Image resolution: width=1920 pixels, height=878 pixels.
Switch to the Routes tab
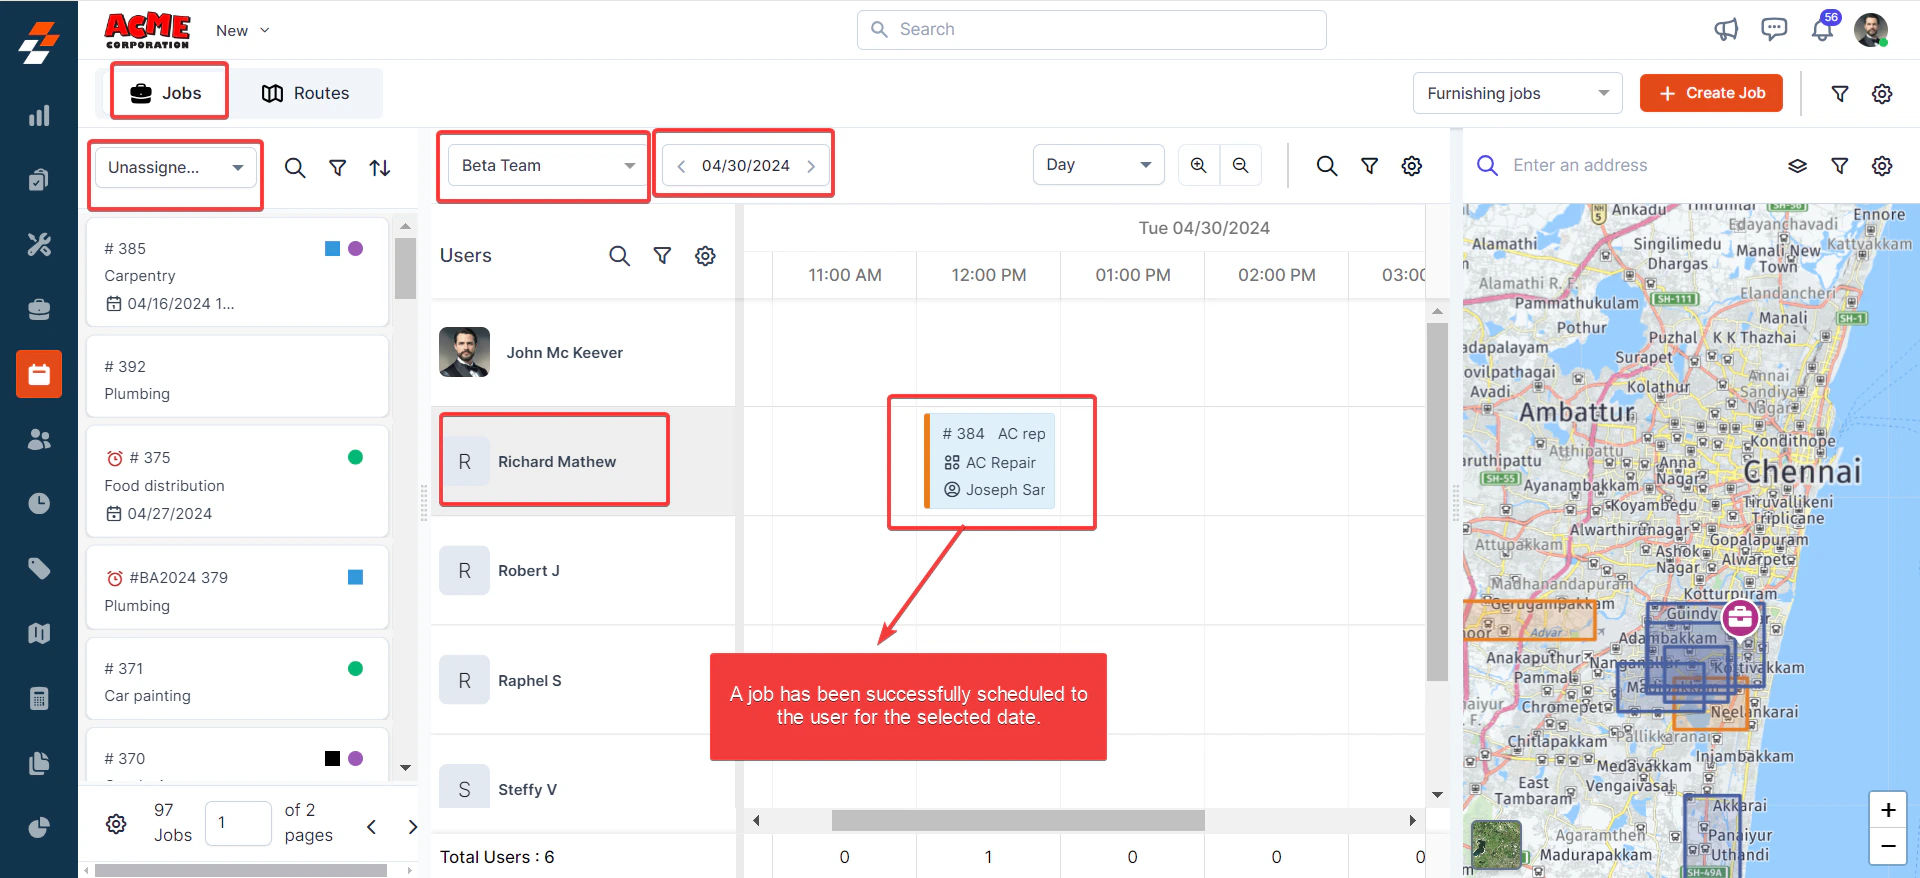(x=306, y=93)
